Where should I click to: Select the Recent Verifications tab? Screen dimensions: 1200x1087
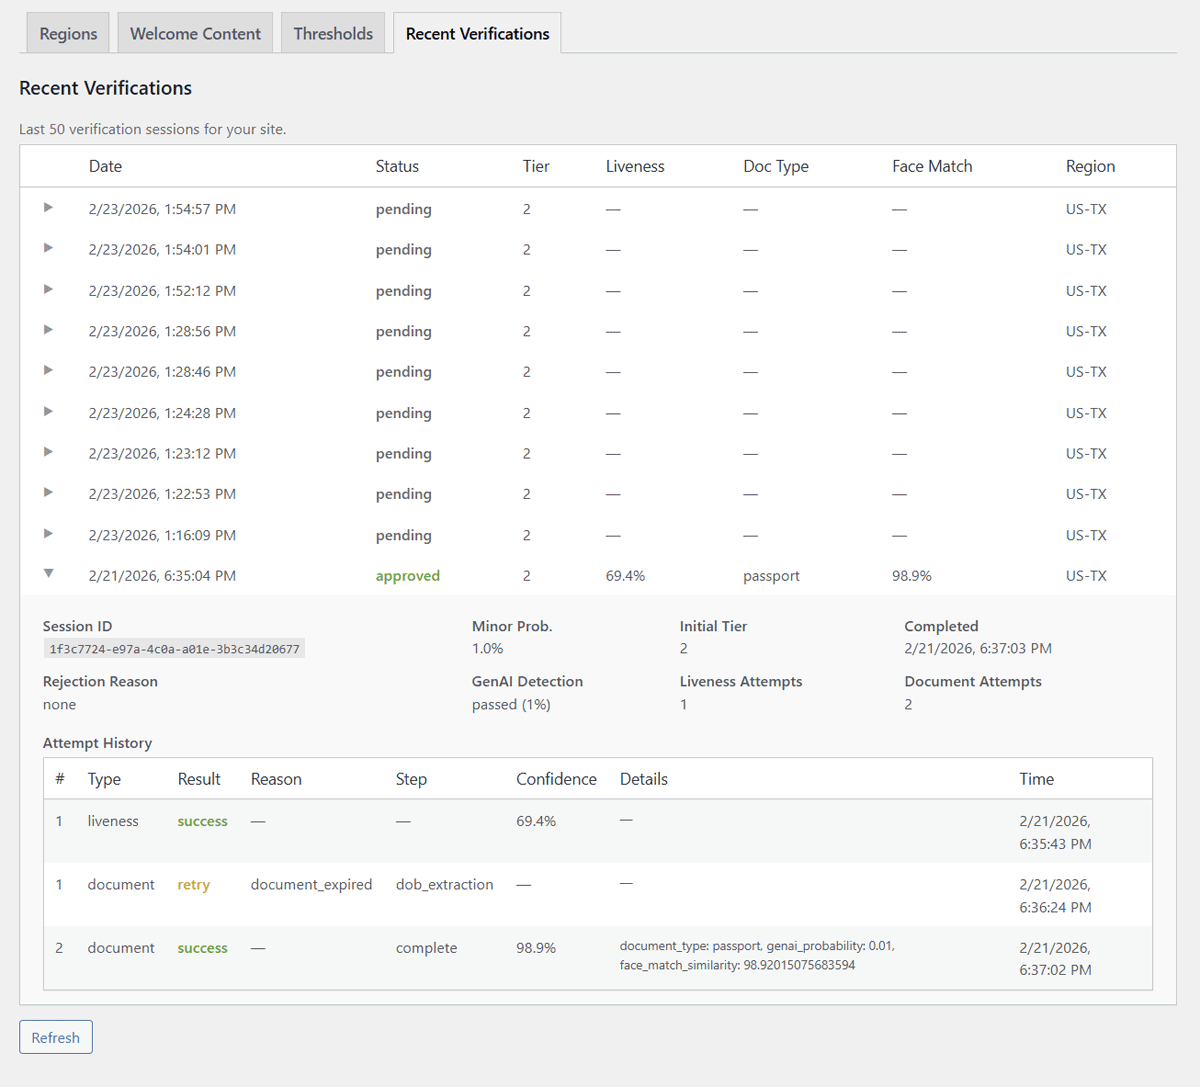click(477, 34)
